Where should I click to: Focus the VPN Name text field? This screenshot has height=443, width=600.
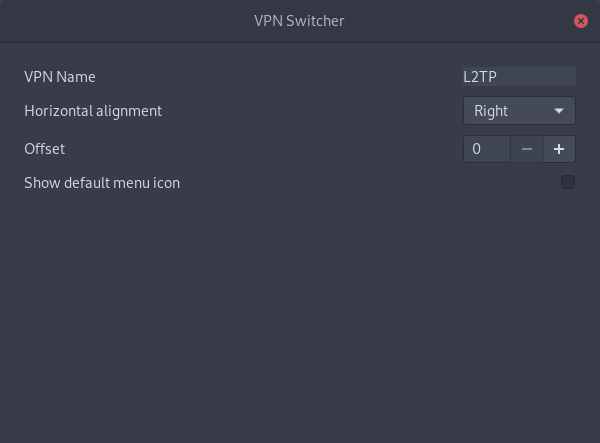coord(519,77)
